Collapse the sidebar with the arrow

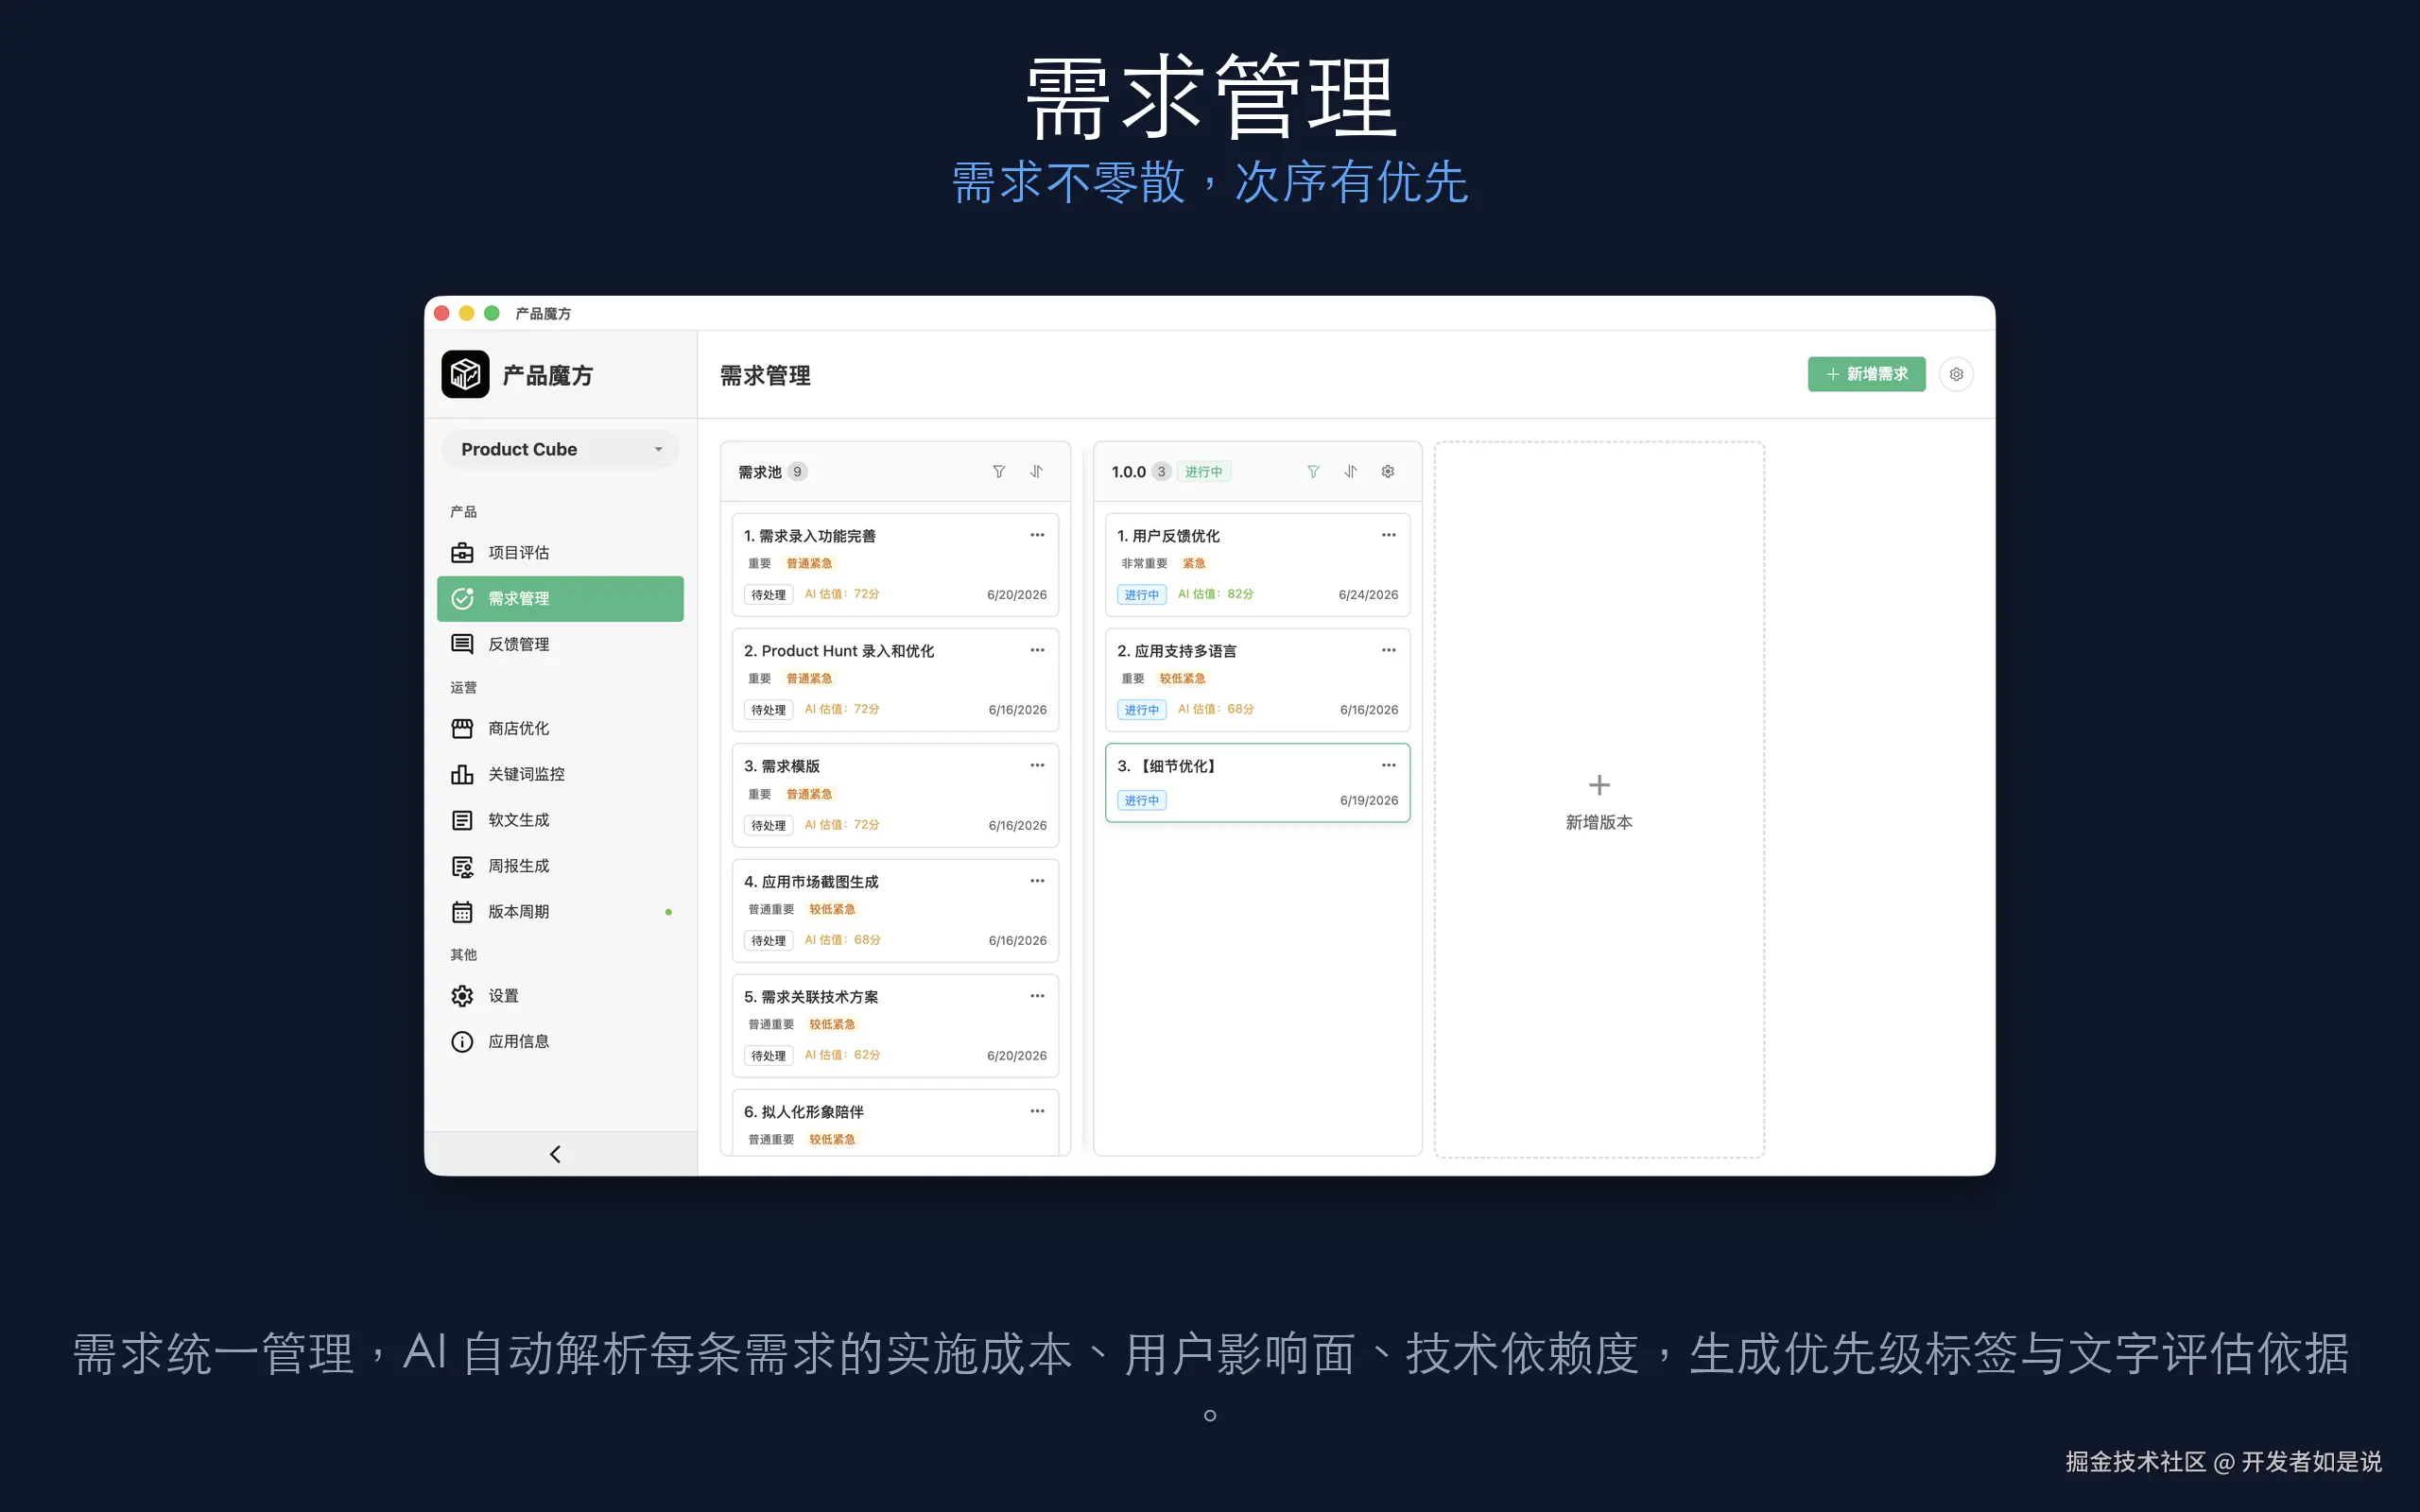[x=555, y=1154]
